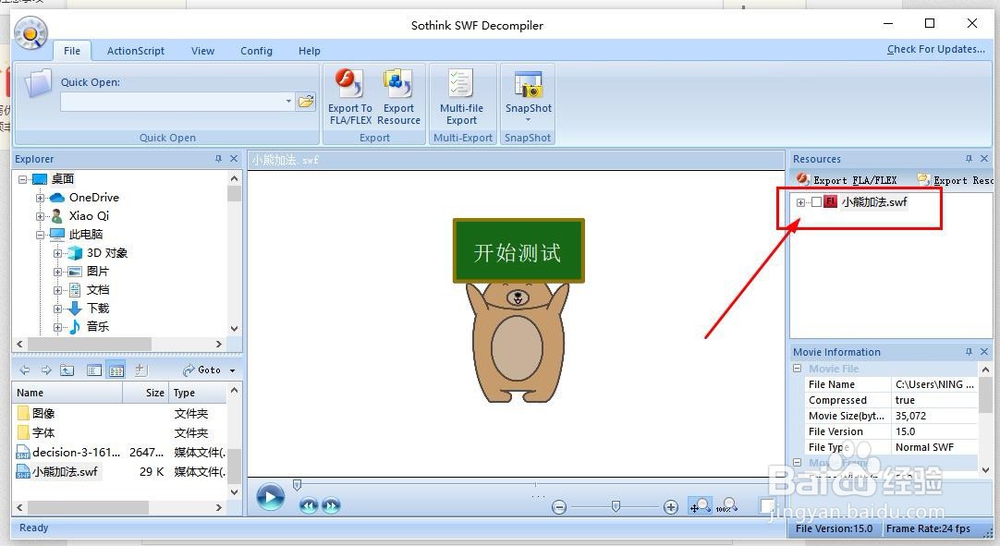Screen dimensions: 1000x546
Task: Close the Resources panel
Action: click(984, 159)
